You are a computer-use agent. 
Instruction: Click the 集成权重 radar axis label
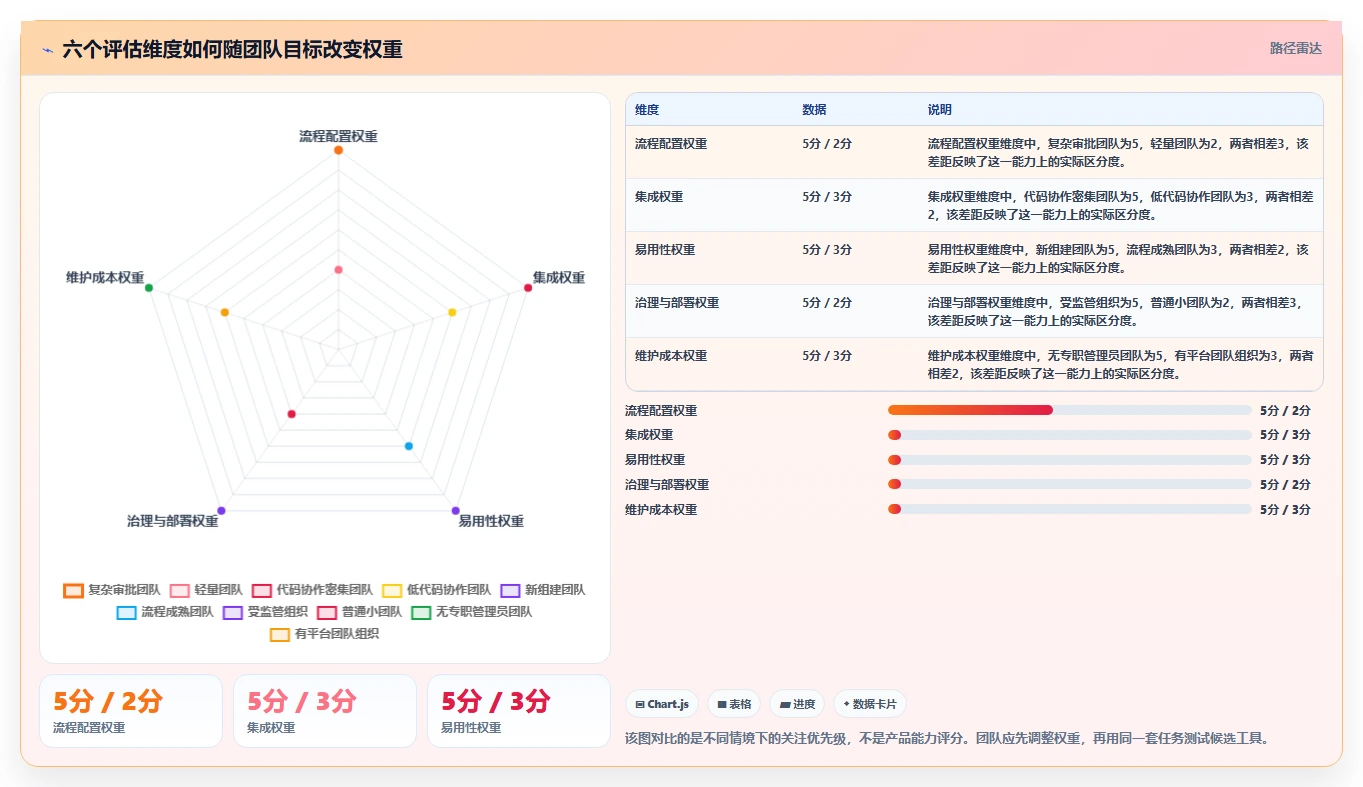point(559,278)
